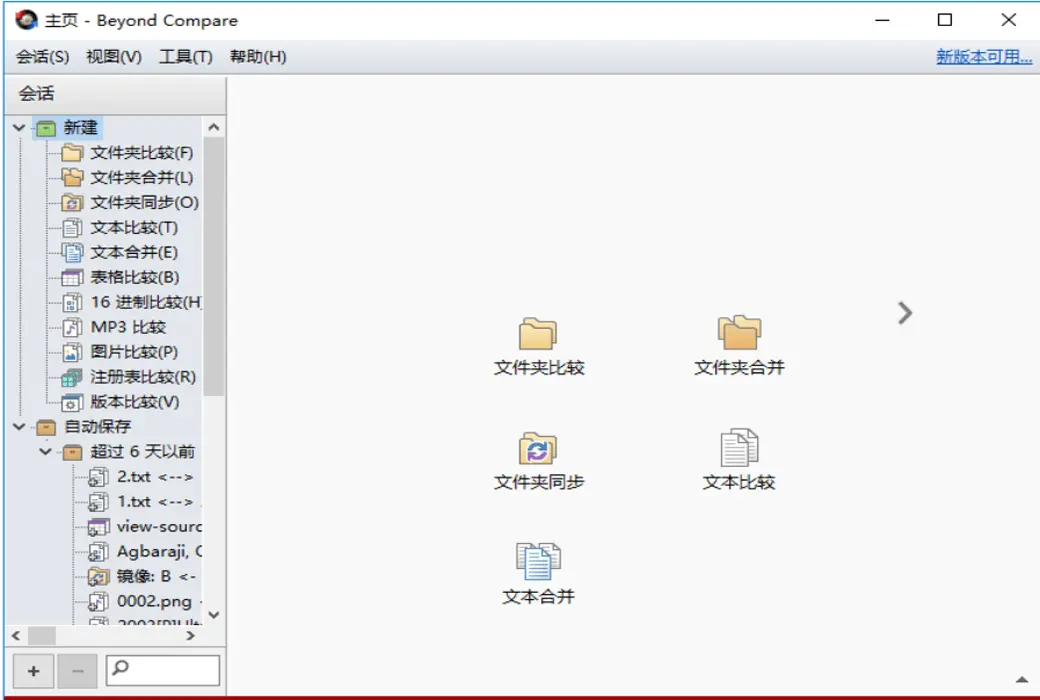Collapse the 超过 6 天以前 node
This screenshot has width=1040, height=700.
(x=45, y=452)
